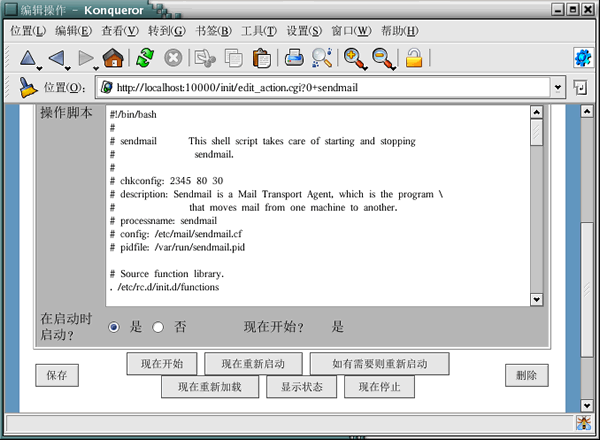This screenshot has width=600, height=440.
Task: Click script textarea scroll down arrow
Action: (x=536, y=300)
